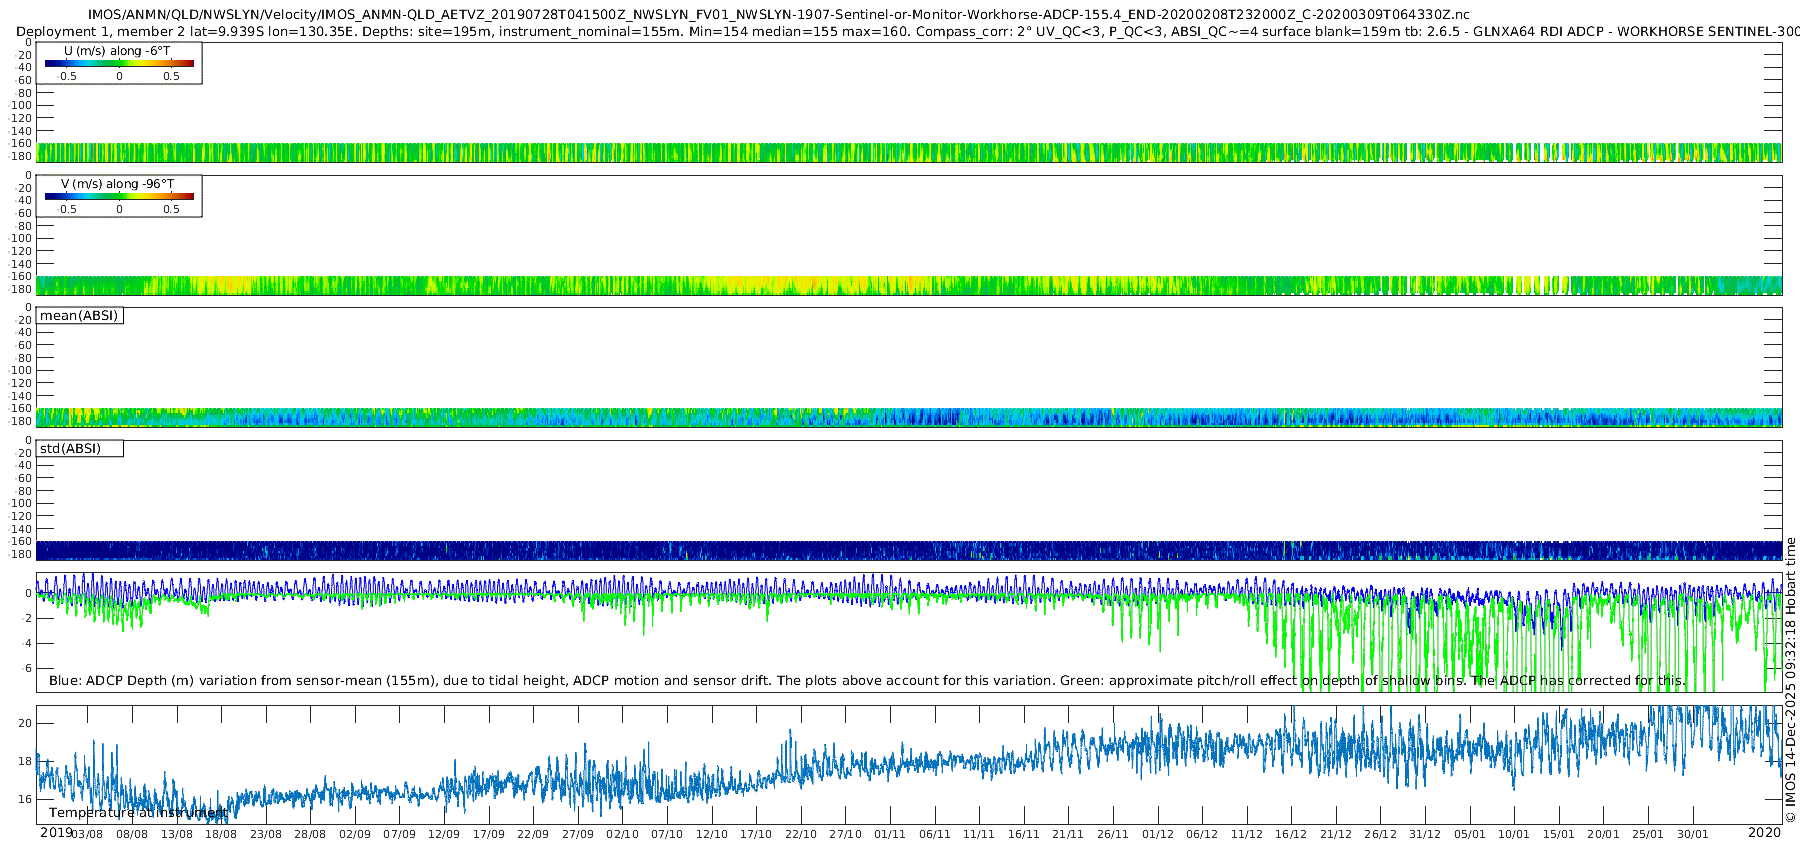The height and width of the screenshot is (850, 1800).
Task: Click the mean(ABSI) panel label
Action: pyautogui.click(x=79, y=316)
